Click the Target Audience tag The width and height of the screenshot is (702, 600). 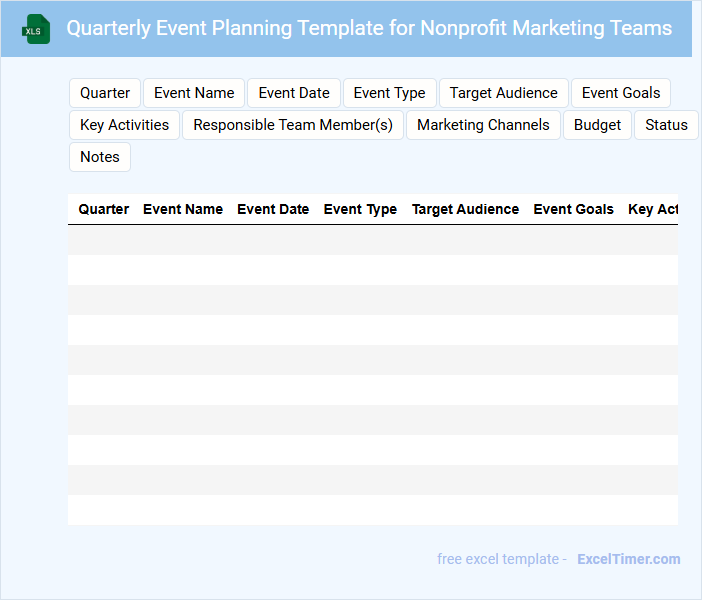(x=503, y=93)
